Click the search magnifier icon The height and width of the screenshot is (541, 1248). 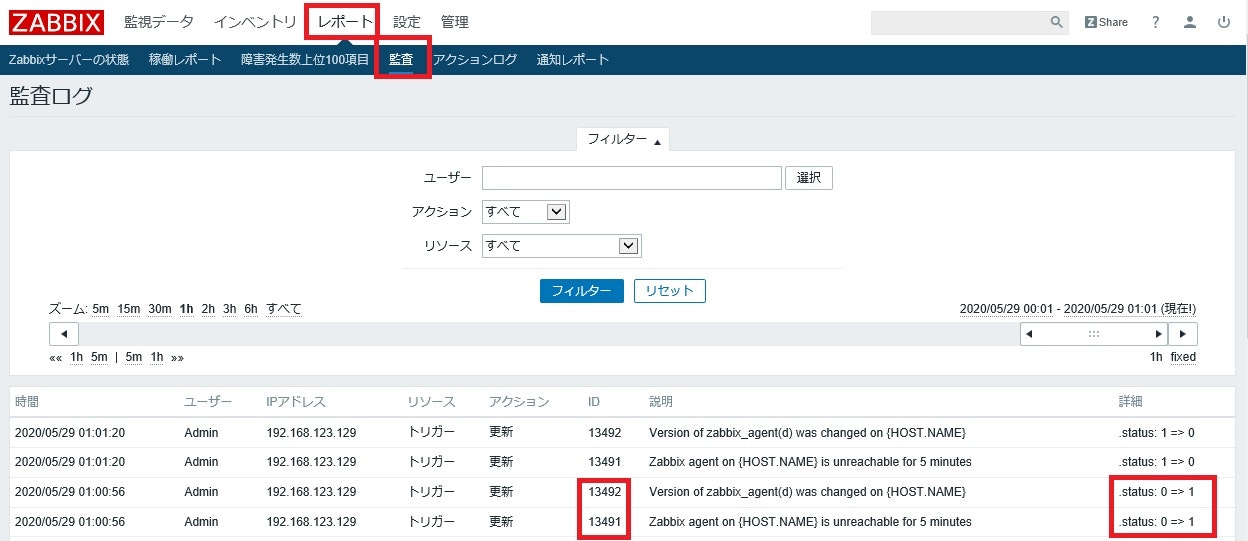[1057, 22]
